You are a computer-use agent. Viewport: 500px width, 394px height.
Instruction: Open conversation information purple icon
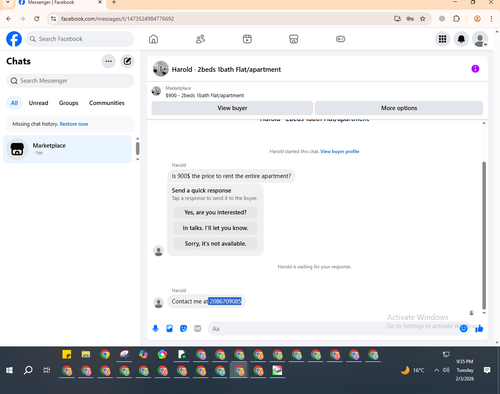(475, 69)
